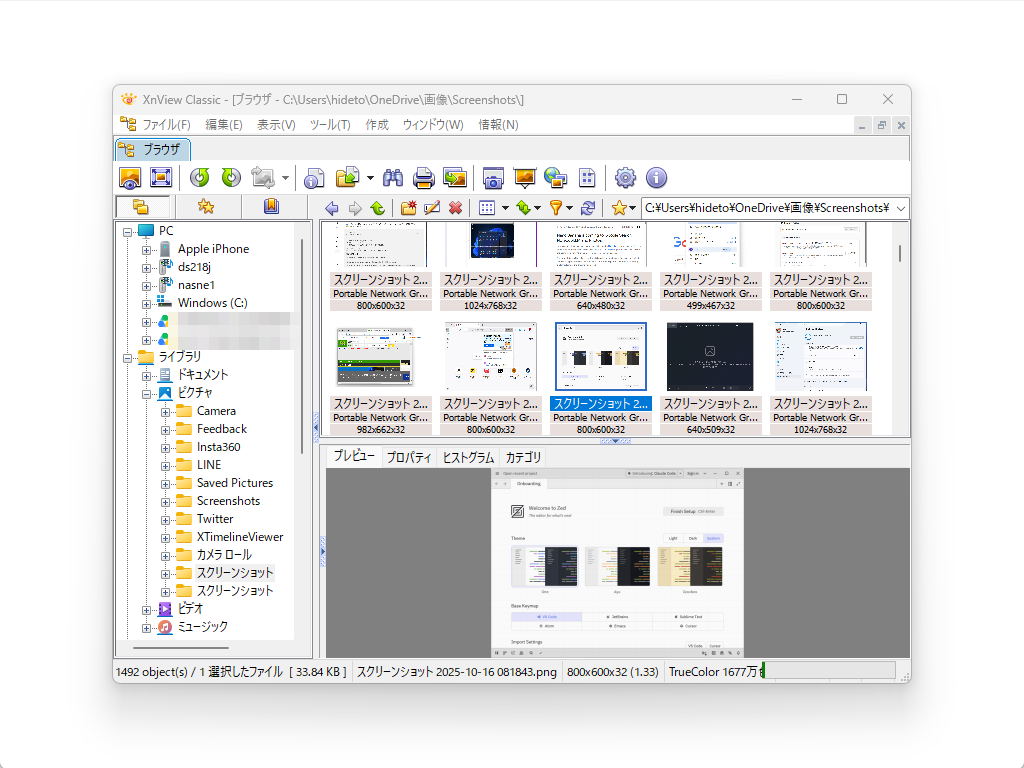Open the contact sheet icon

point(587,178)
